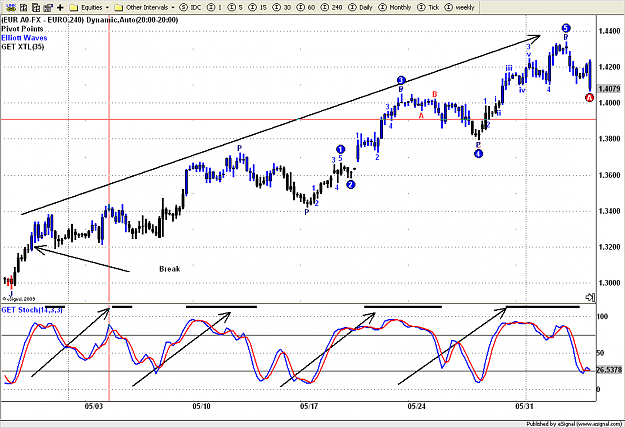Click the current price marker 1.4079
The height and width of the screenshot is (428, 625).
pos(609,88)
